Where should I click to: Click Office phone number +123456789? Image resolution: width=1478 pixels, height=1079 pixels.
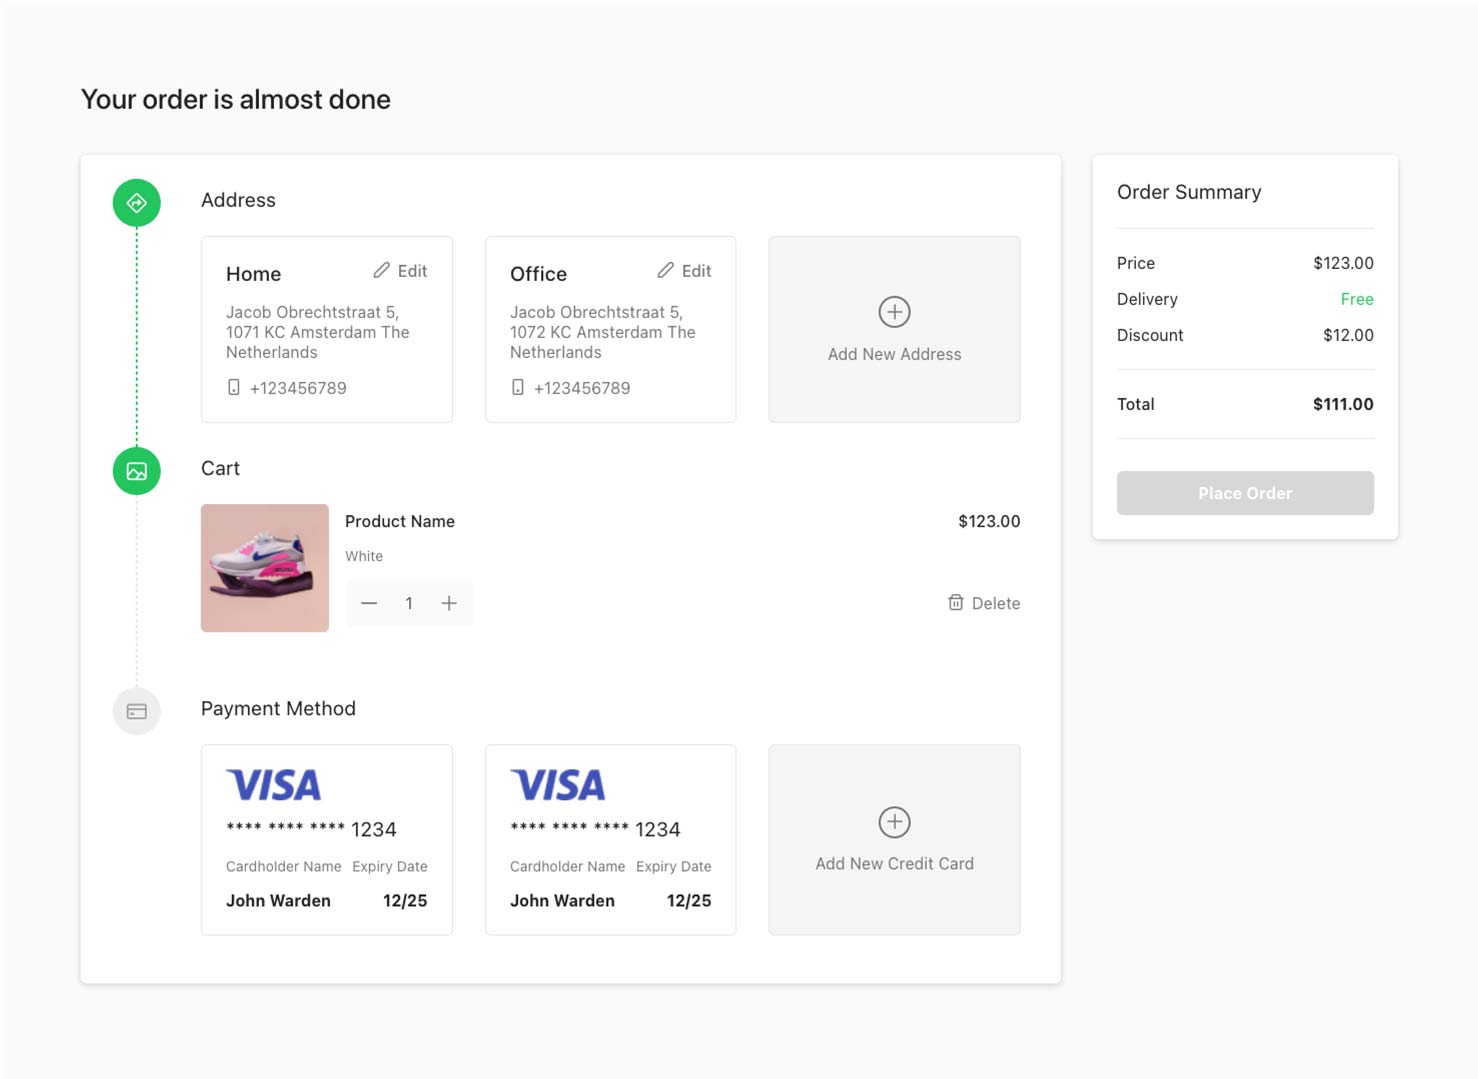[x=582, y=388]
